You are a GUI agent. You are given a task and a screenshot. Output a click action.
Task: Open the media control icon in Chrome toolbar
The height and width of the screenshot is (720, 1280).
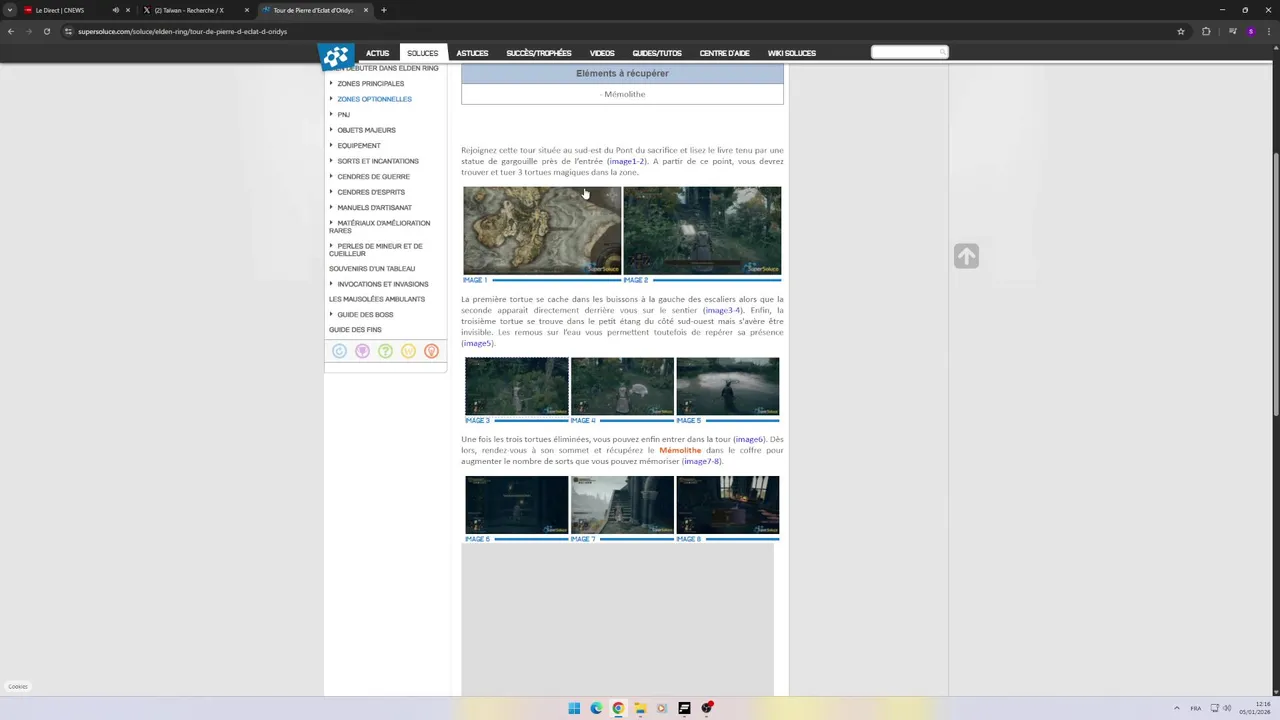point(1232,31)
